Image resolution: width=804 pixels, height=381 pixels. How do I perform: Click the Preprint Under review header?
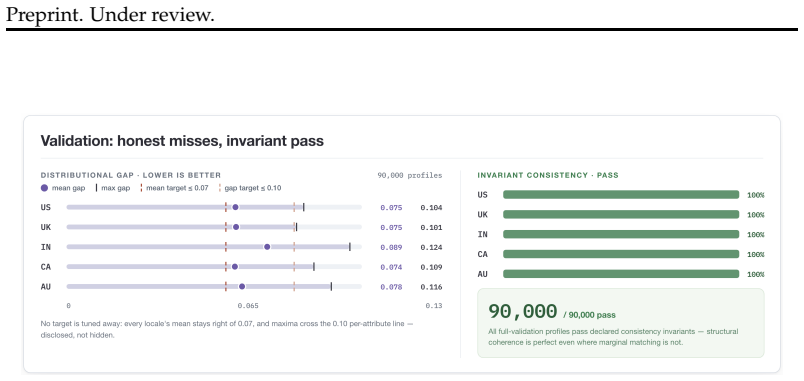click(110, 14)
